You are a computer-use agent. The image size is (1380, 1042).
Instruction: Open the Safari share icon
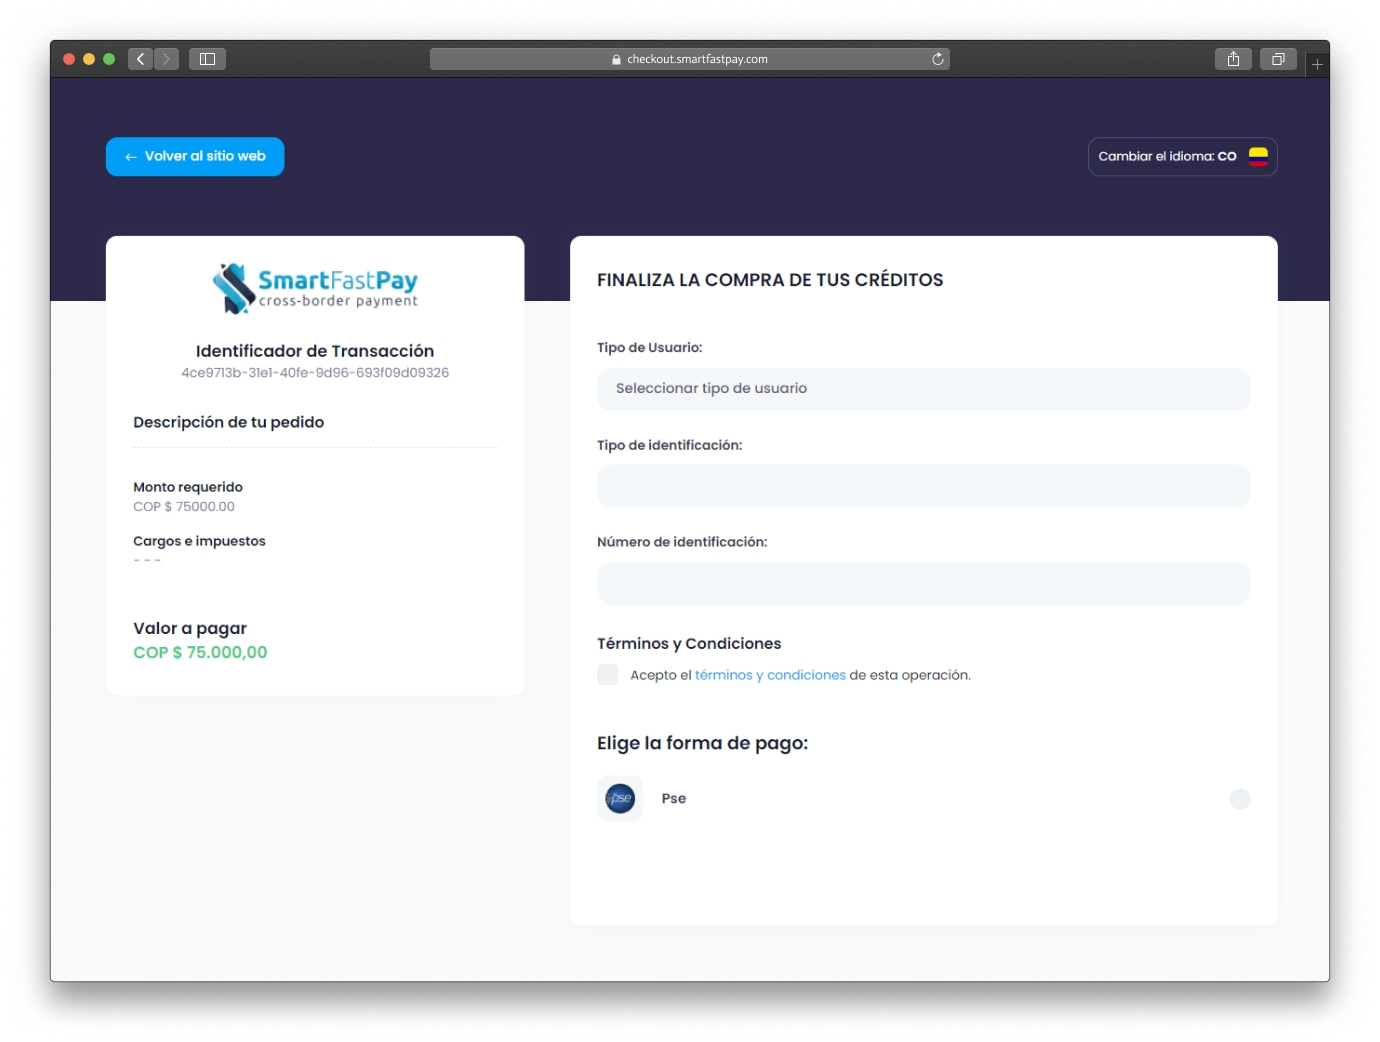tap(1233, 59)
